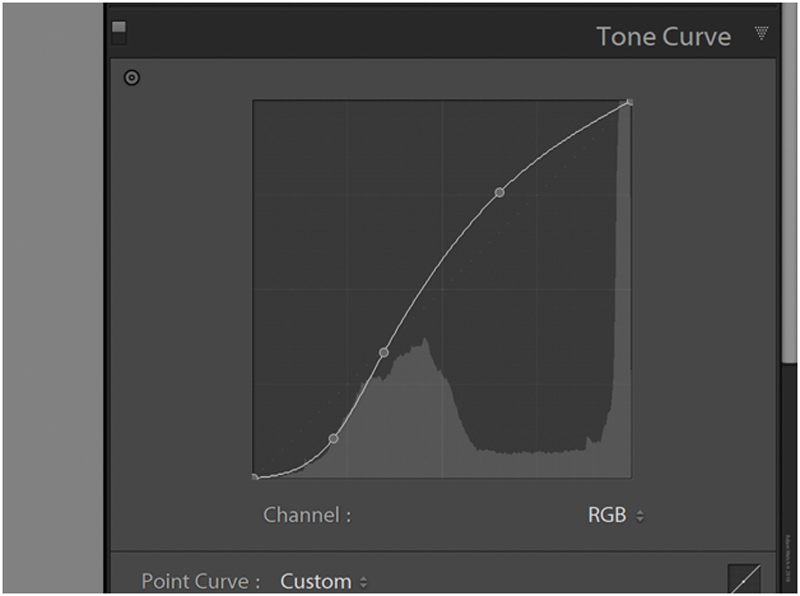Collapse the Tone Curve panel triangle
The image size is (800, 596).
click(x=761, y=34)
